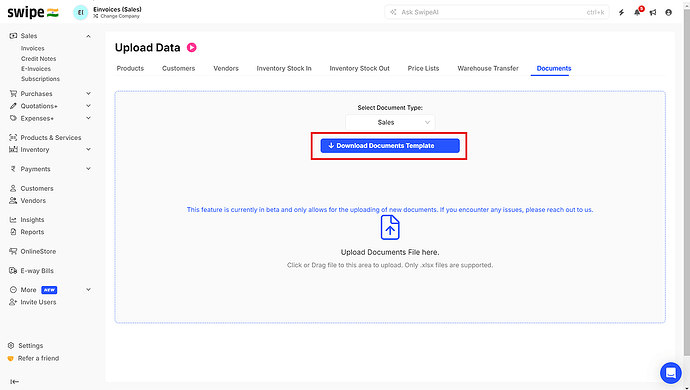Click the Inventory sidebar icon

point(13,150)
